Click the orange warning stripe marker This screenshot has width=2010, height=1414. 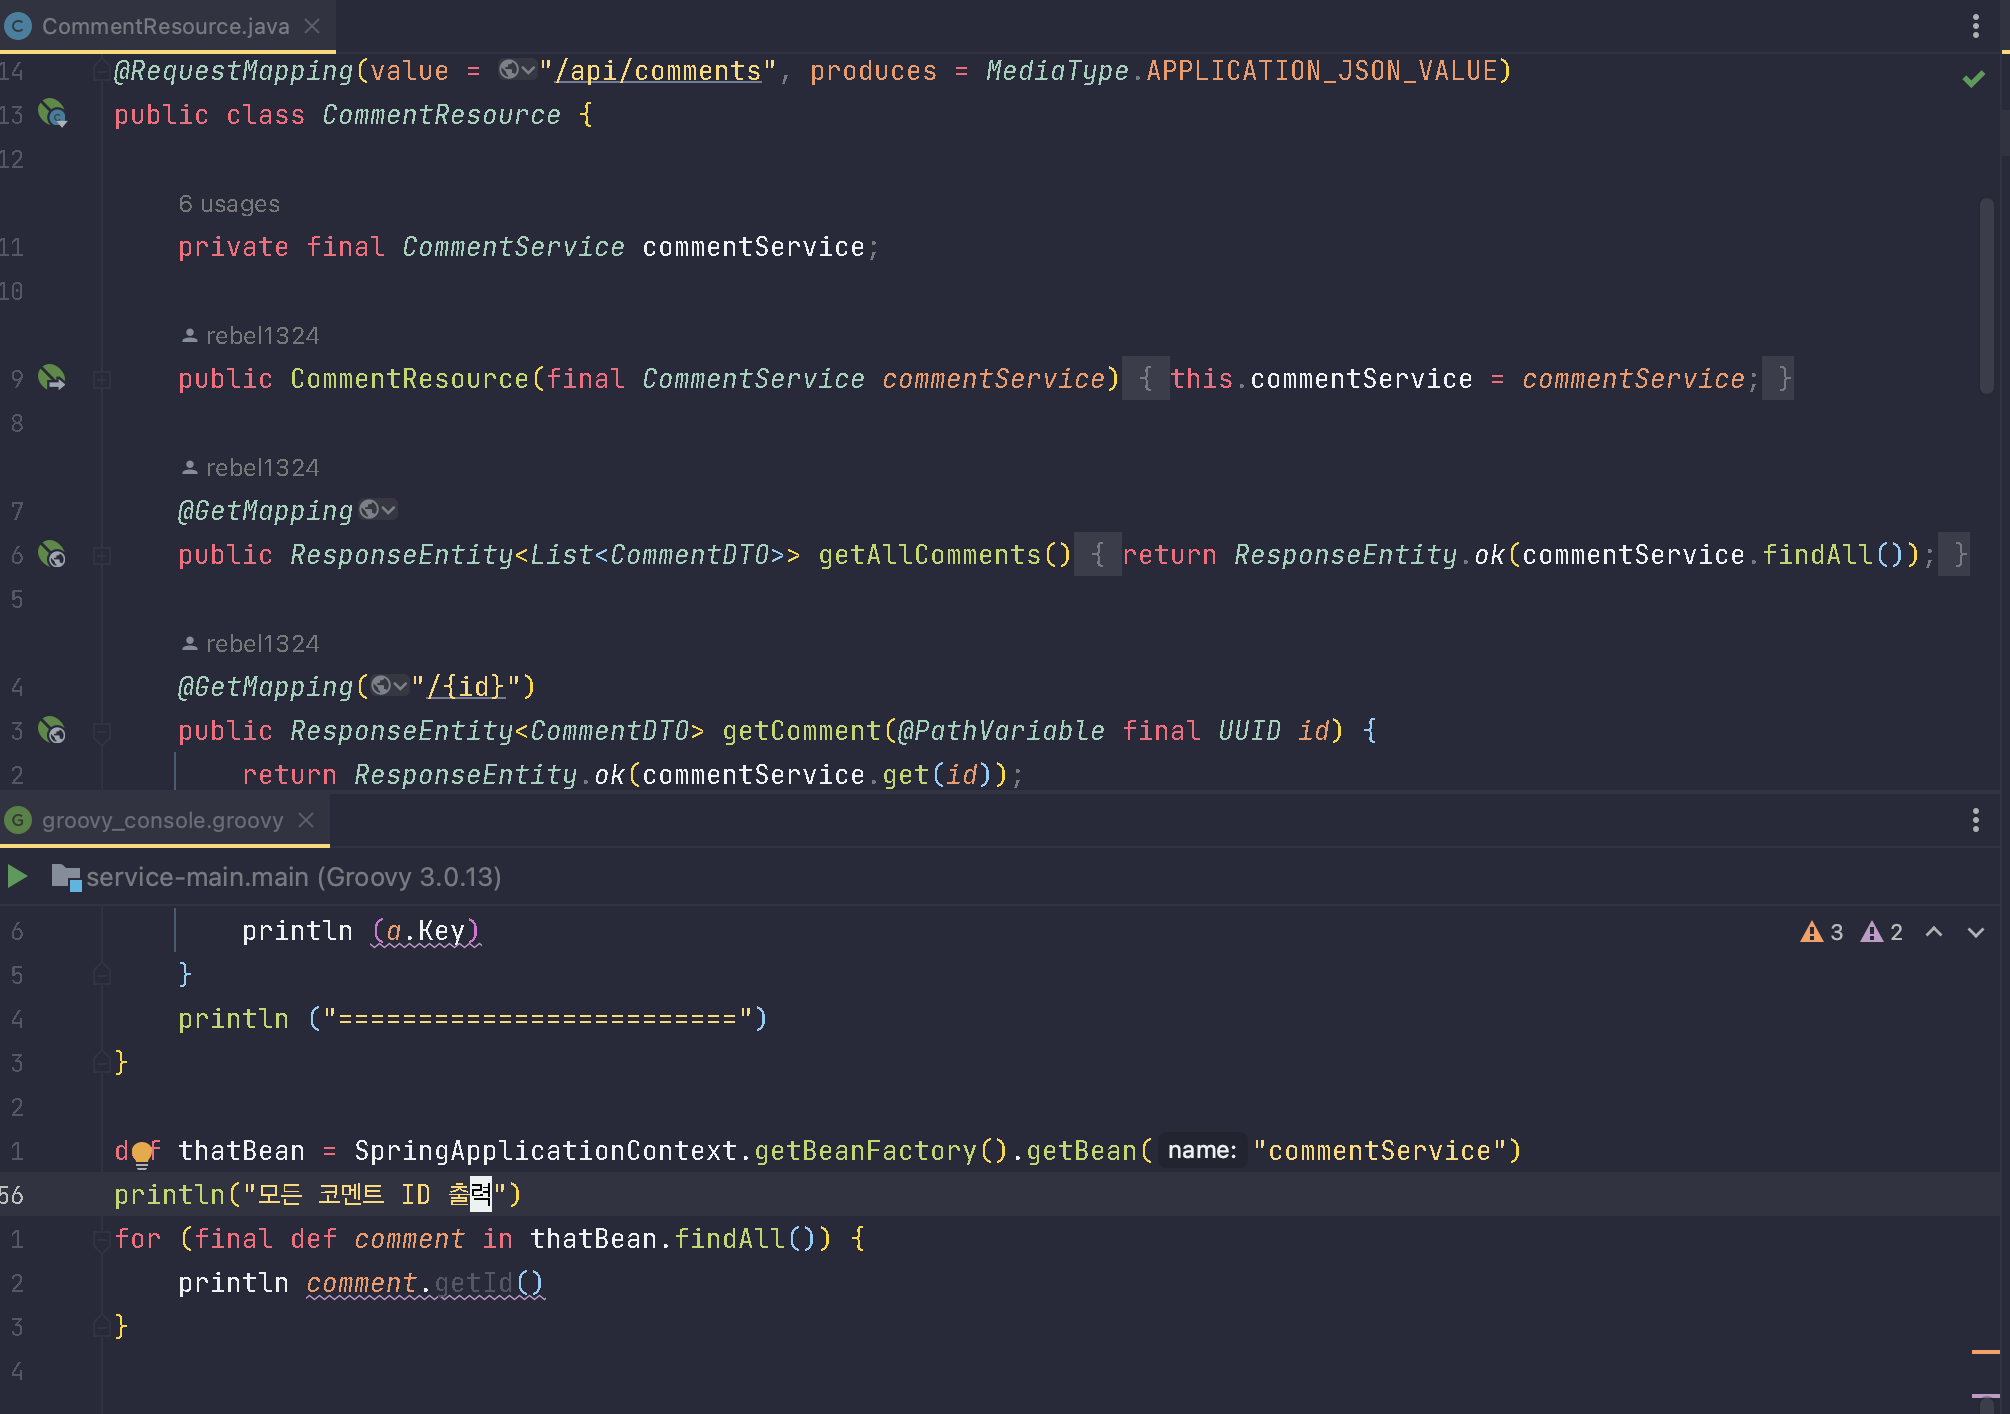pos(1985,1352)
